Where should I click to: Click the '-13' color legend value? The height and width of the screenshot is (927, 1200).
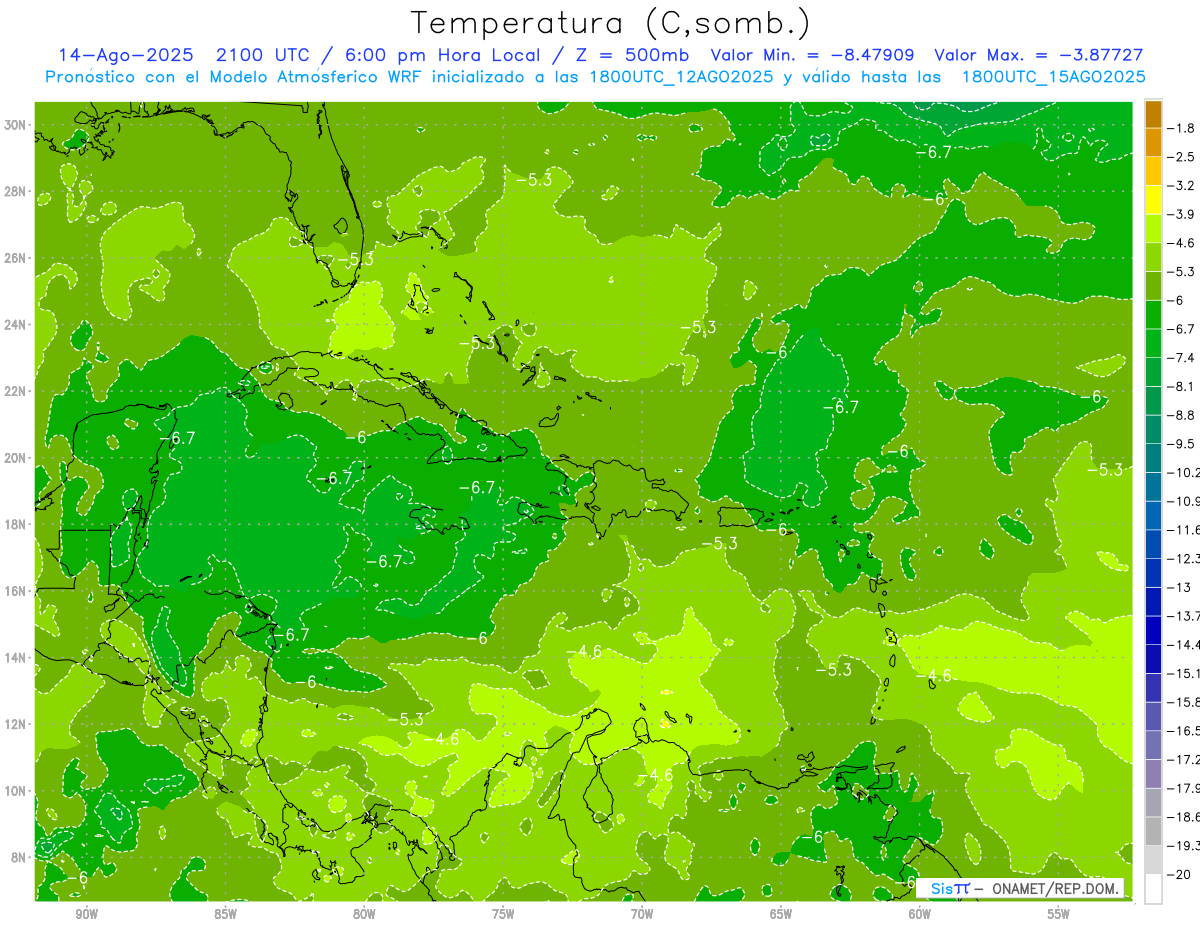(1180, 587)
